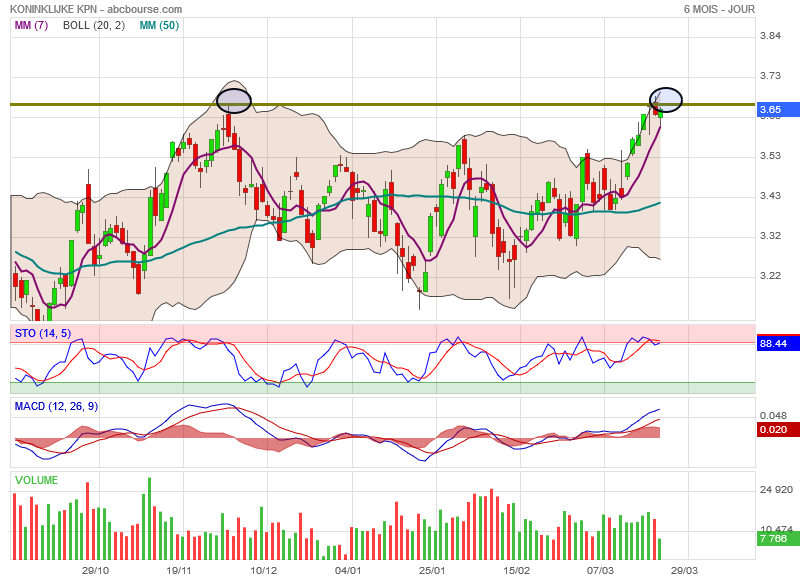The image size is (800, 580).
Task: Click the KONINKLIJKE KPN - abcbourse.com title
Action: pyautogui.click(x=96, y=9)
